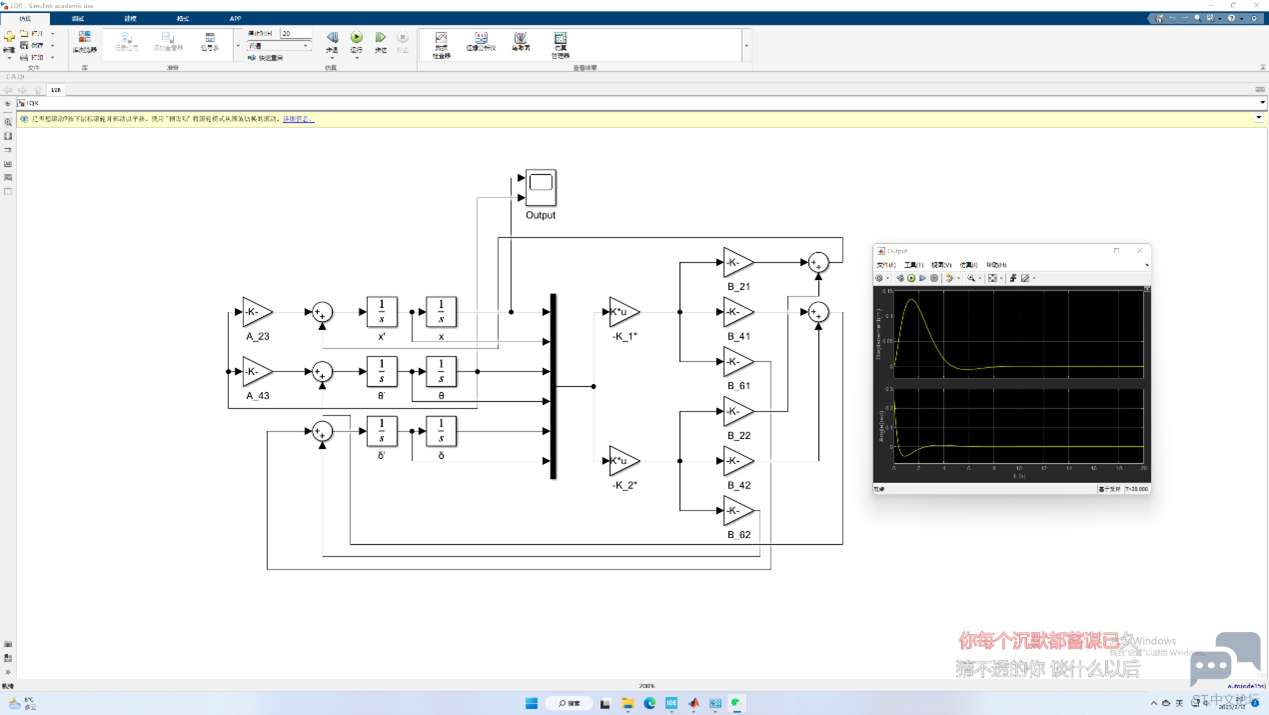Select the LQR model tab
The image size is (1269, 715).
tap(56, 90)
